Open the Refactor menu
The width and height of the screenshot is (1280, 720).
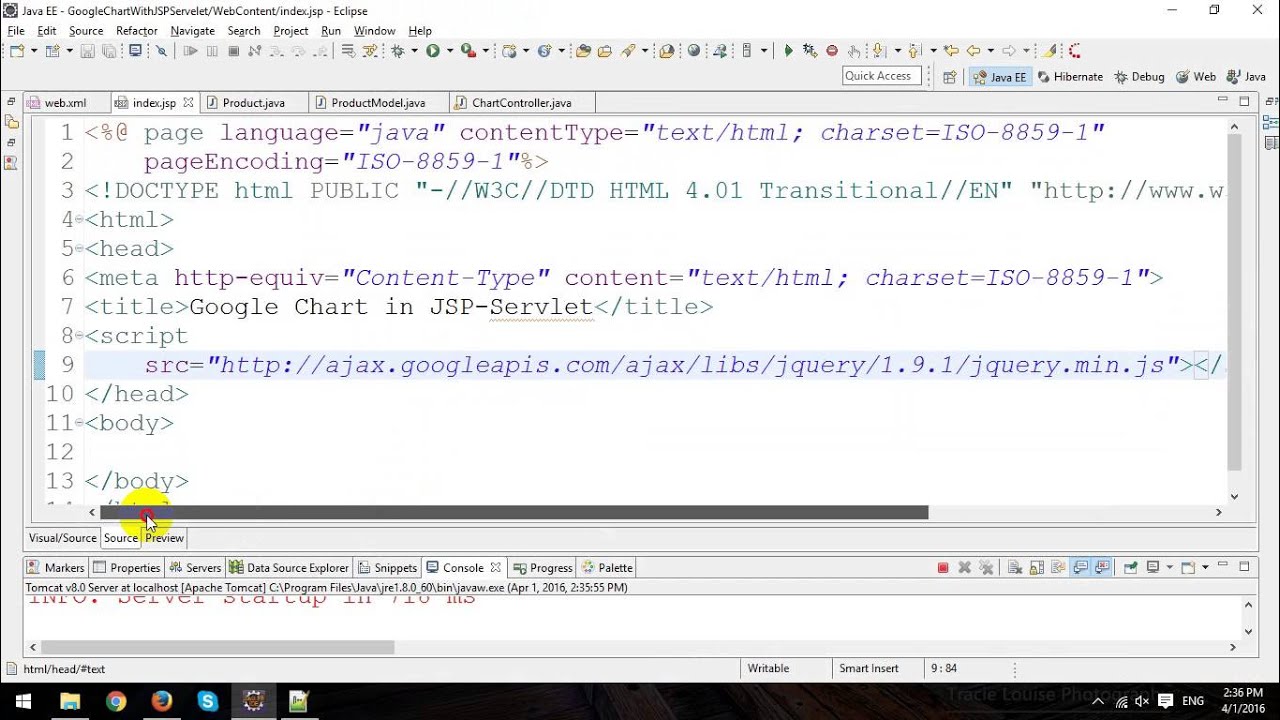137,31
